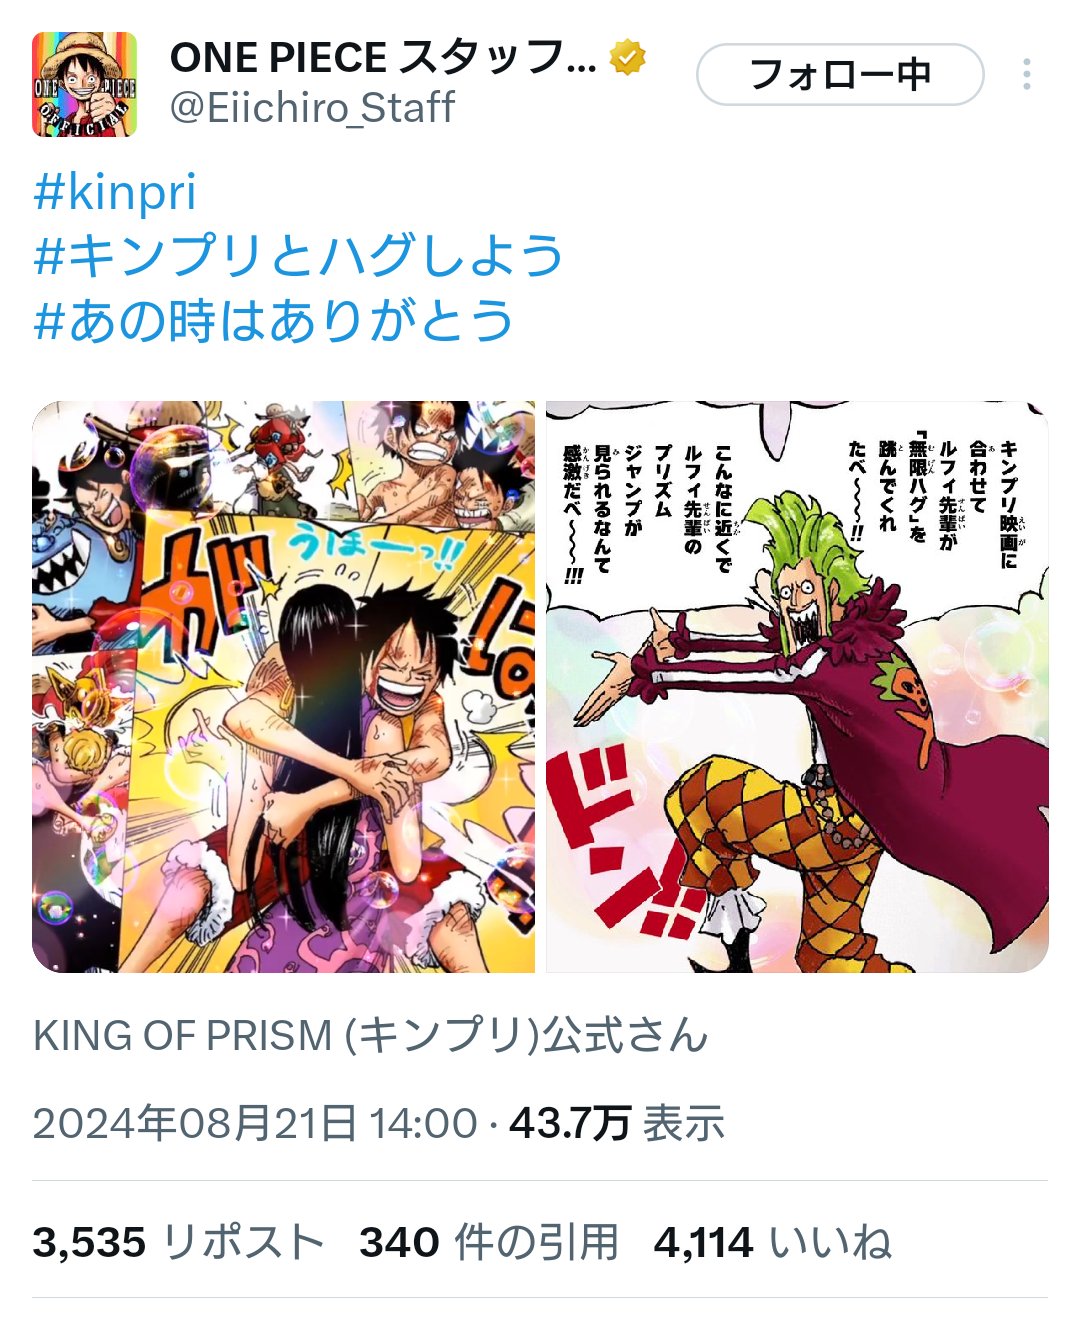Click the KING OF PRISM (キンプリ)公式さん text
The image size is (1080, 1327).
[371, 1035]
